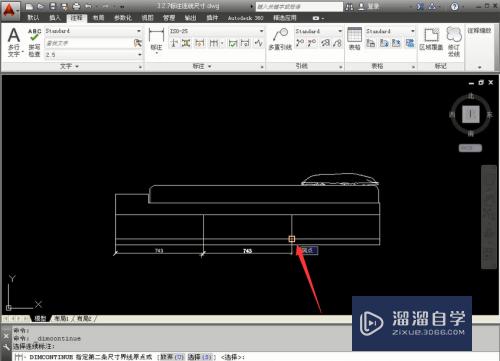Image resolution: width=500 pixels, height=361 pixels.
Task: Click the Align leaders icon
Action: pos(325,43)
